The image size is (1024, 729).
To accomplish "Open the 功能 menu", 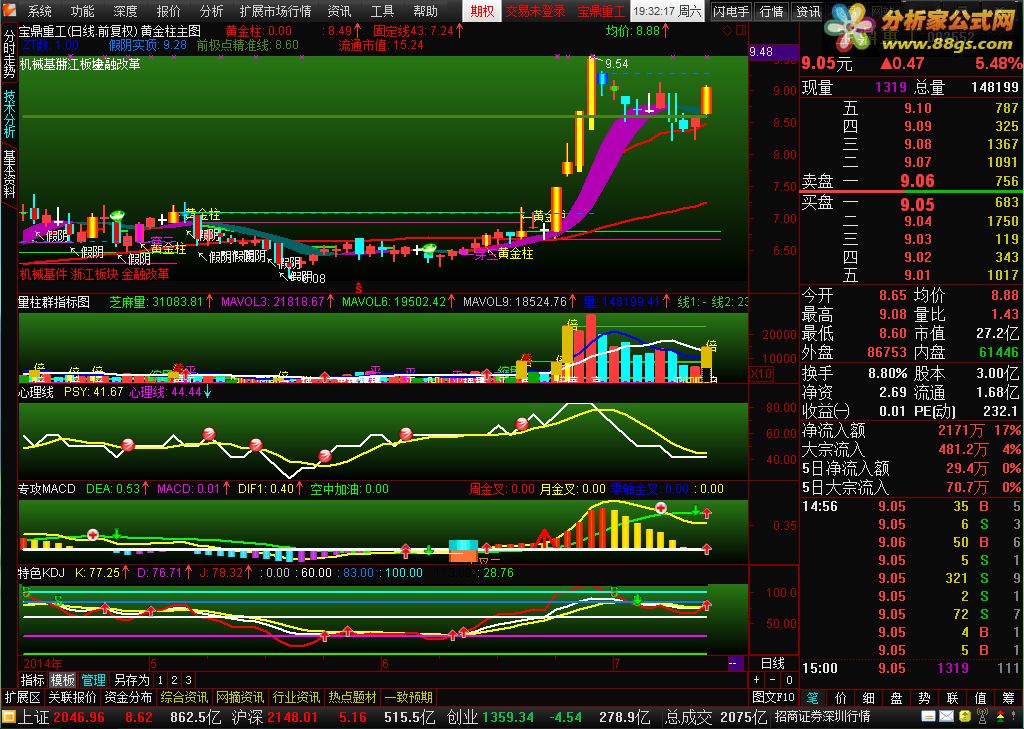I will pos(82,11).
